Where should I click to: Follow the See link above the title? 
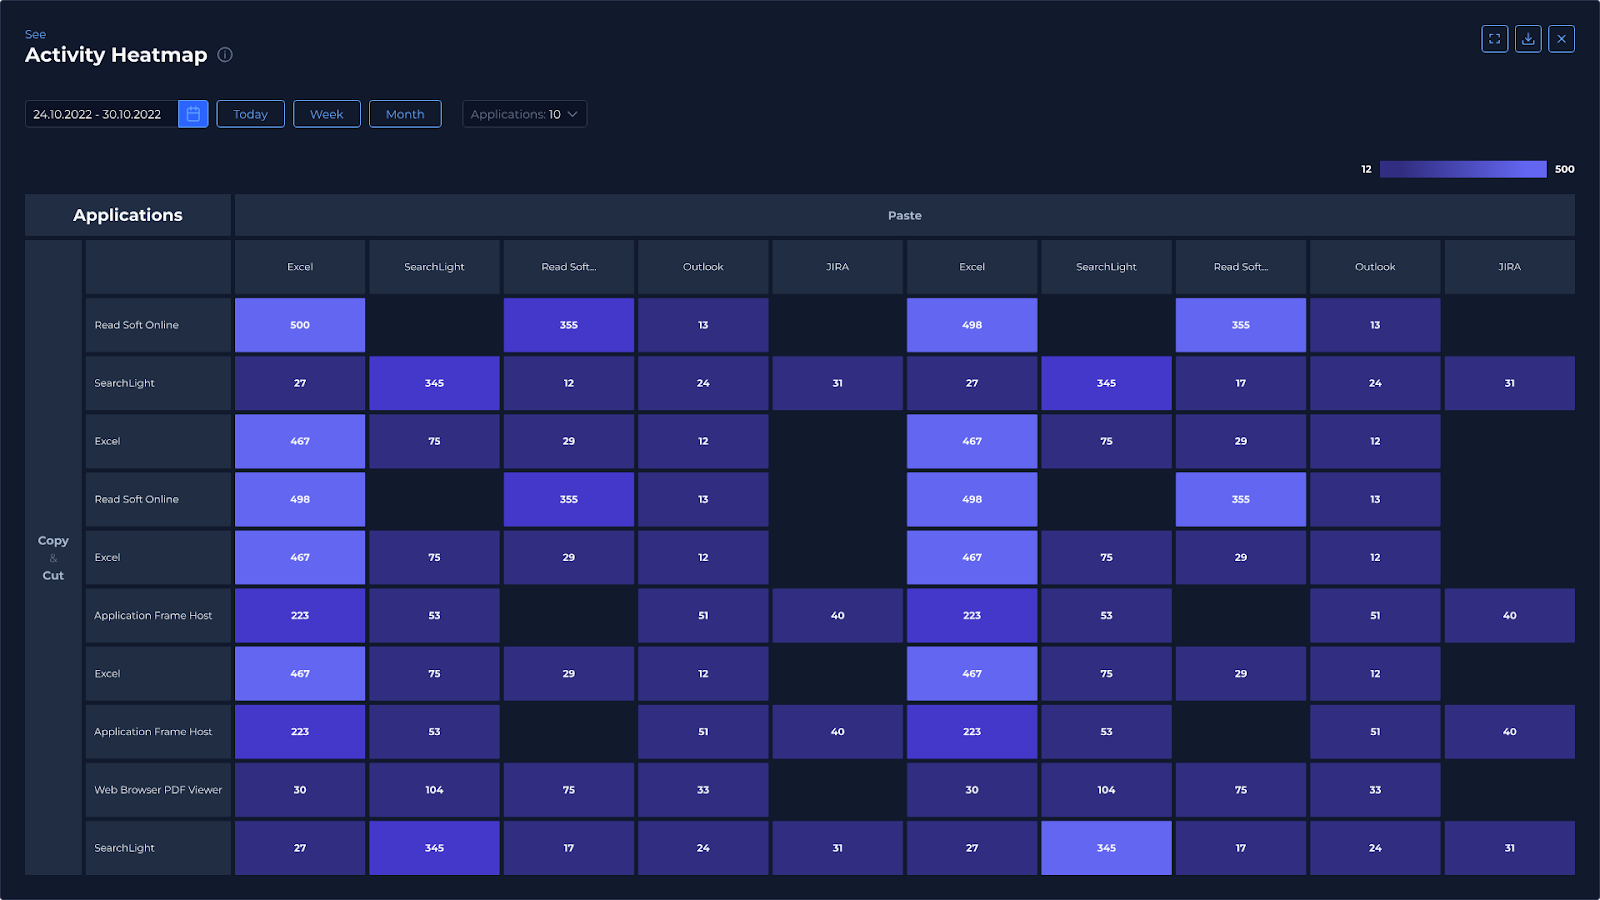35,34
